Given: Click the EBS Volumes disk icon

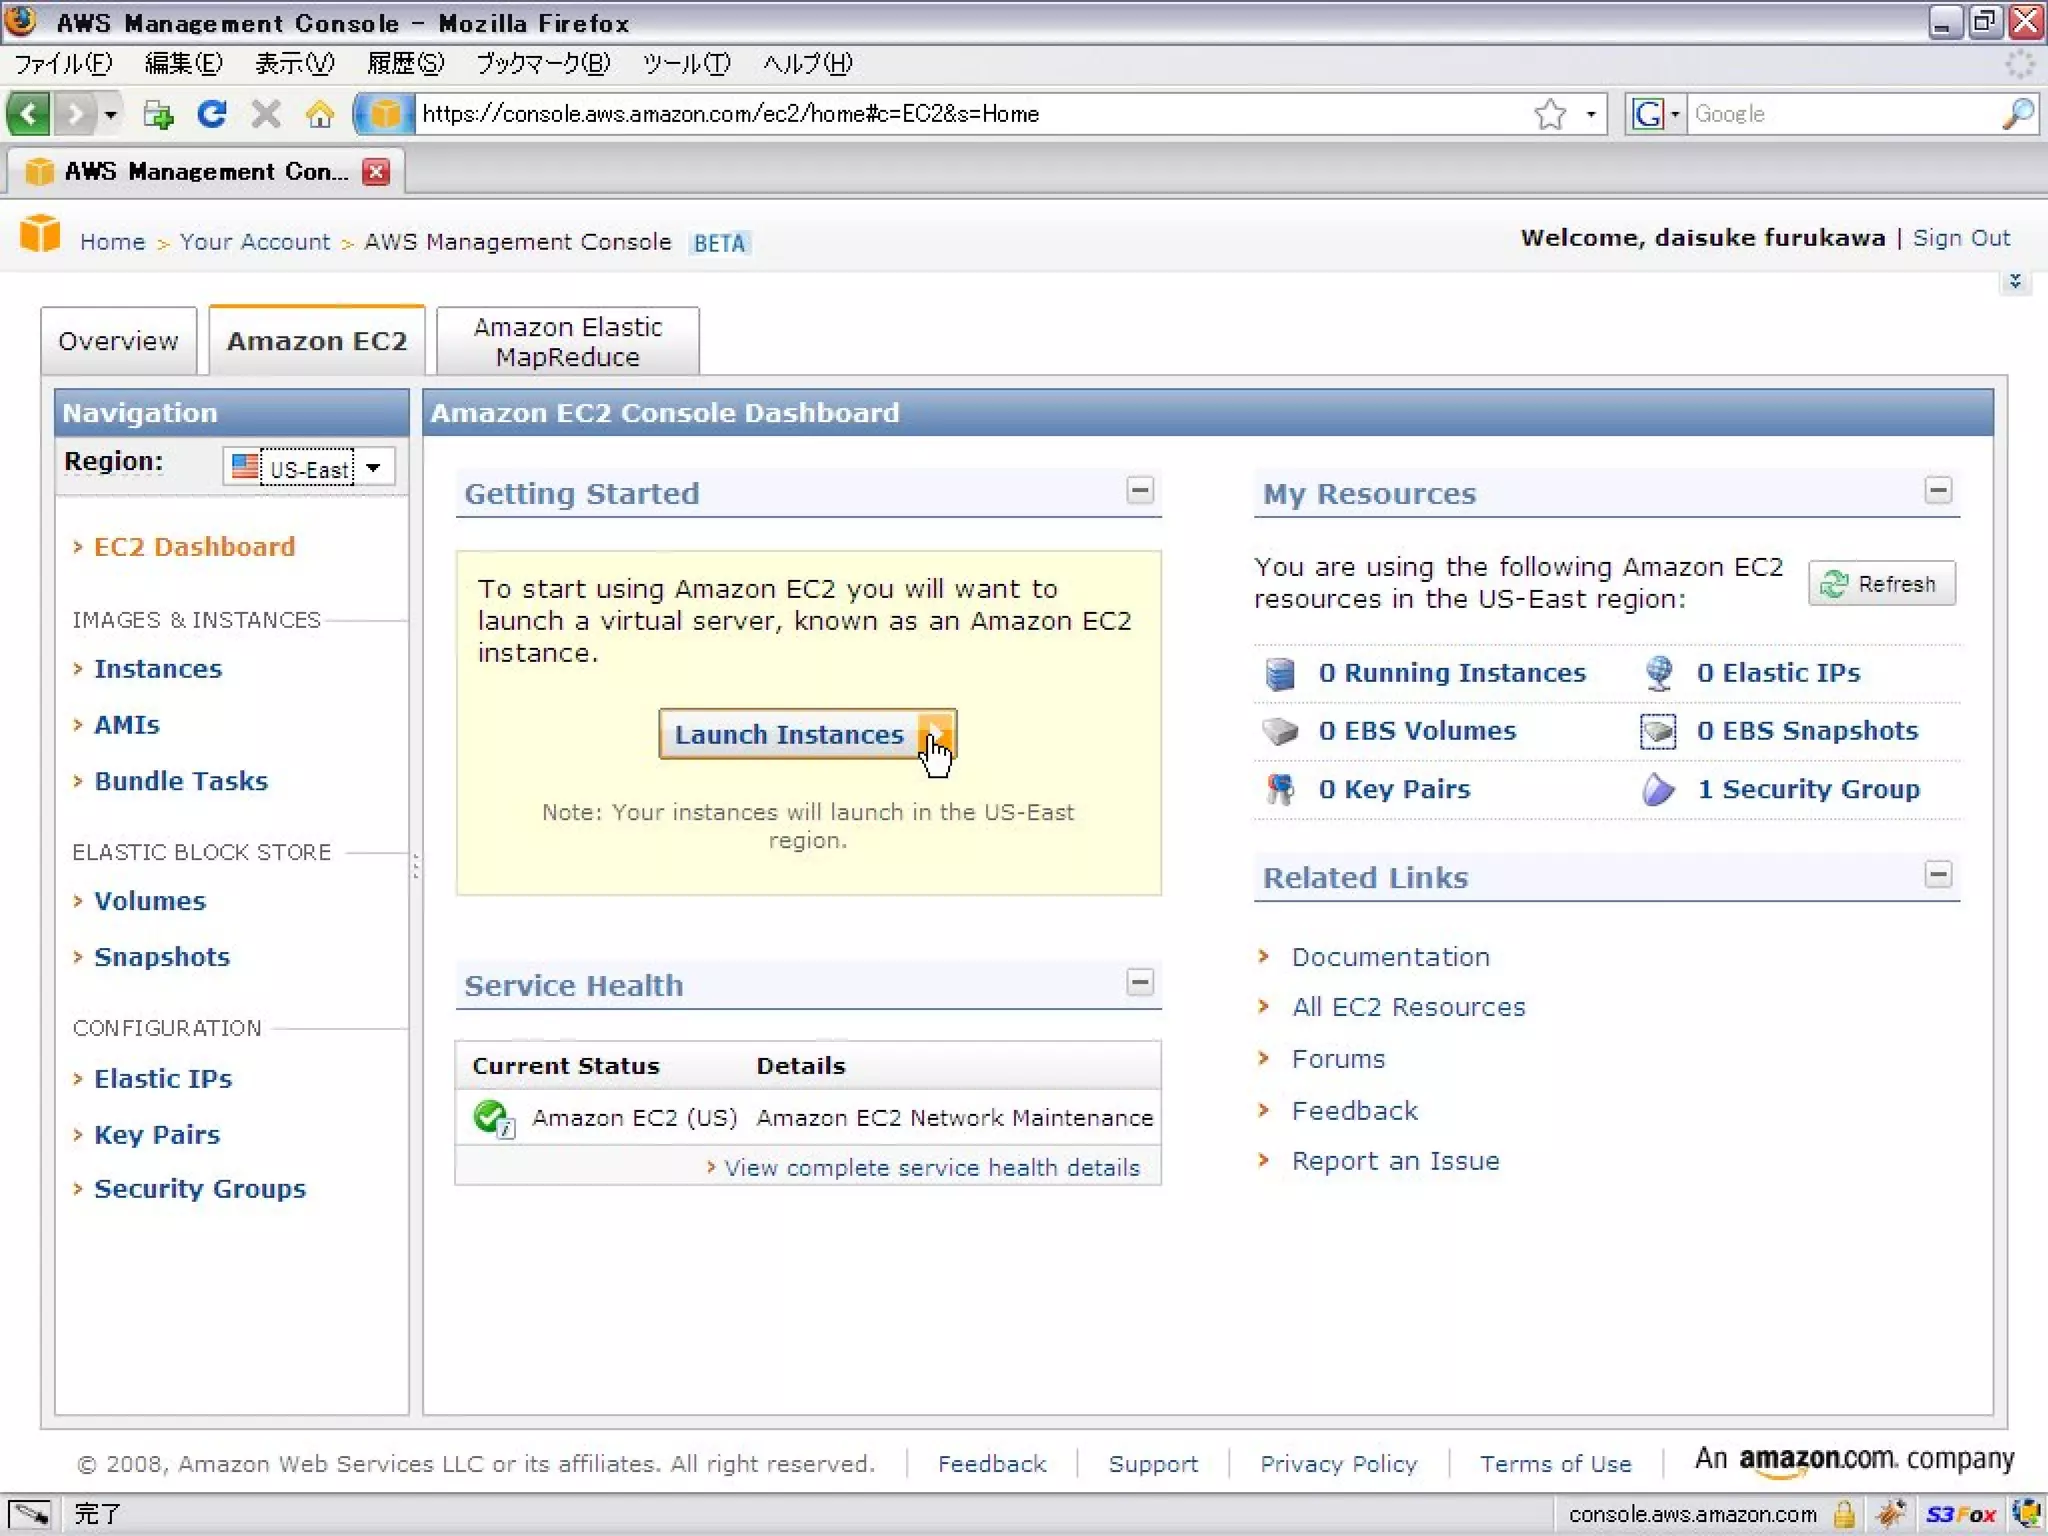Looking at the screenshot, I should (x=1280, y=732).
